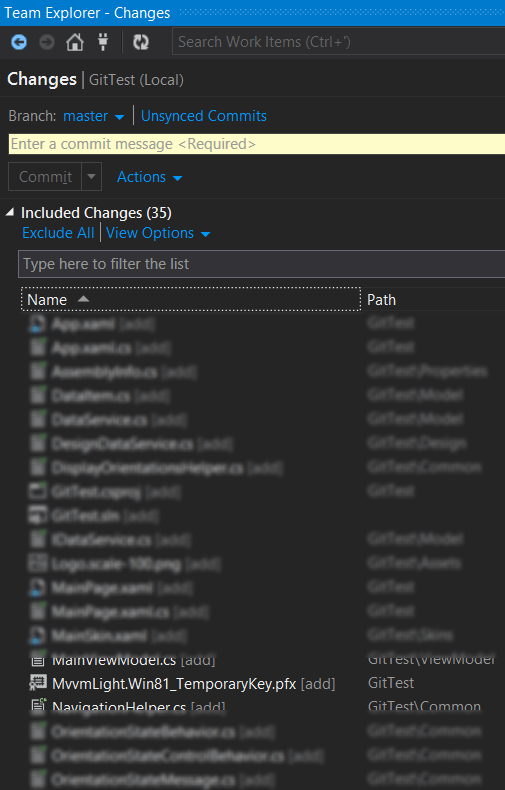Focus the Search Work Items box
The image size is (505, 790).
[x=338, y=42]
